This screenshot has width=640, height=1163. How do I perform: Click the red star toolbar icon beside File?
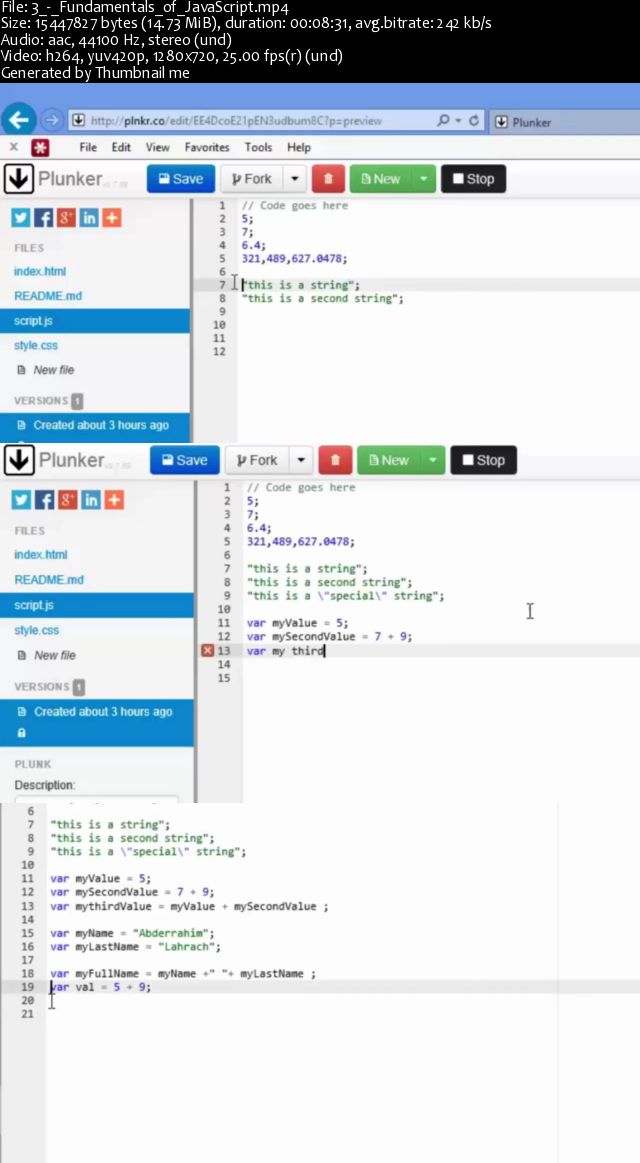tap(40, 147)
